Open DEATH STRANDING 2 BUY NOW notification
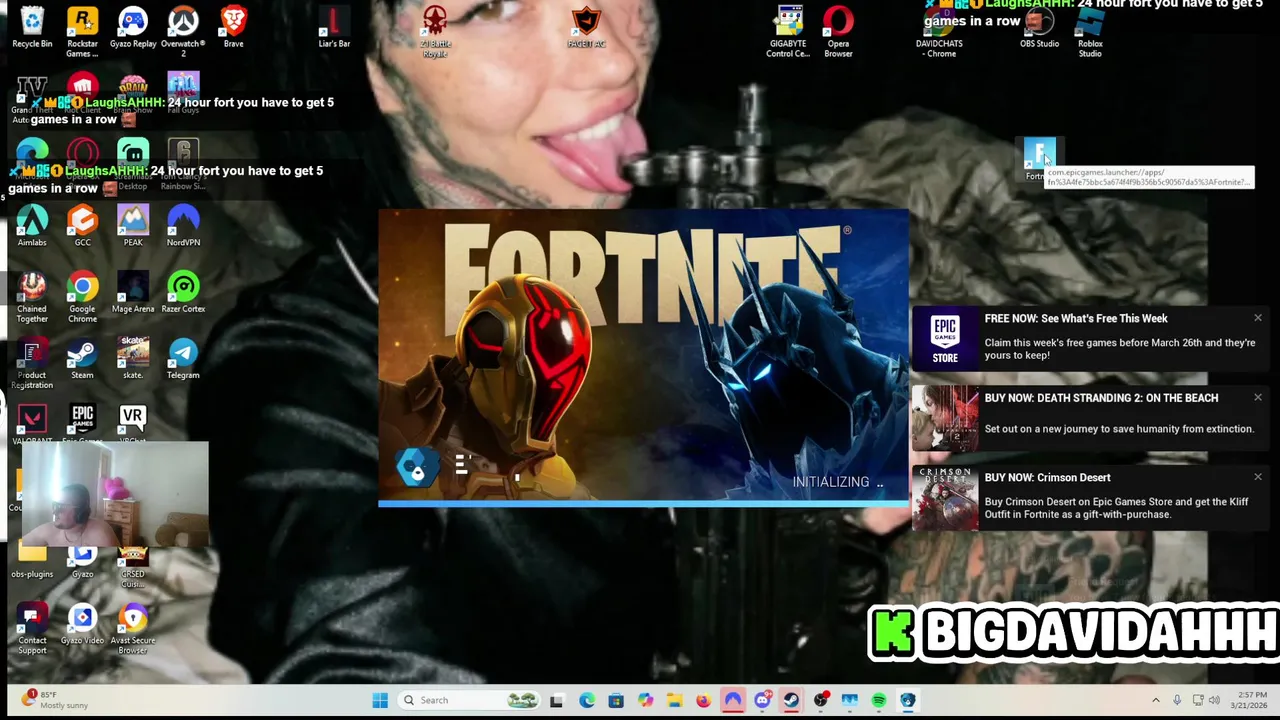1280x720 pixels. (1090, 418)
